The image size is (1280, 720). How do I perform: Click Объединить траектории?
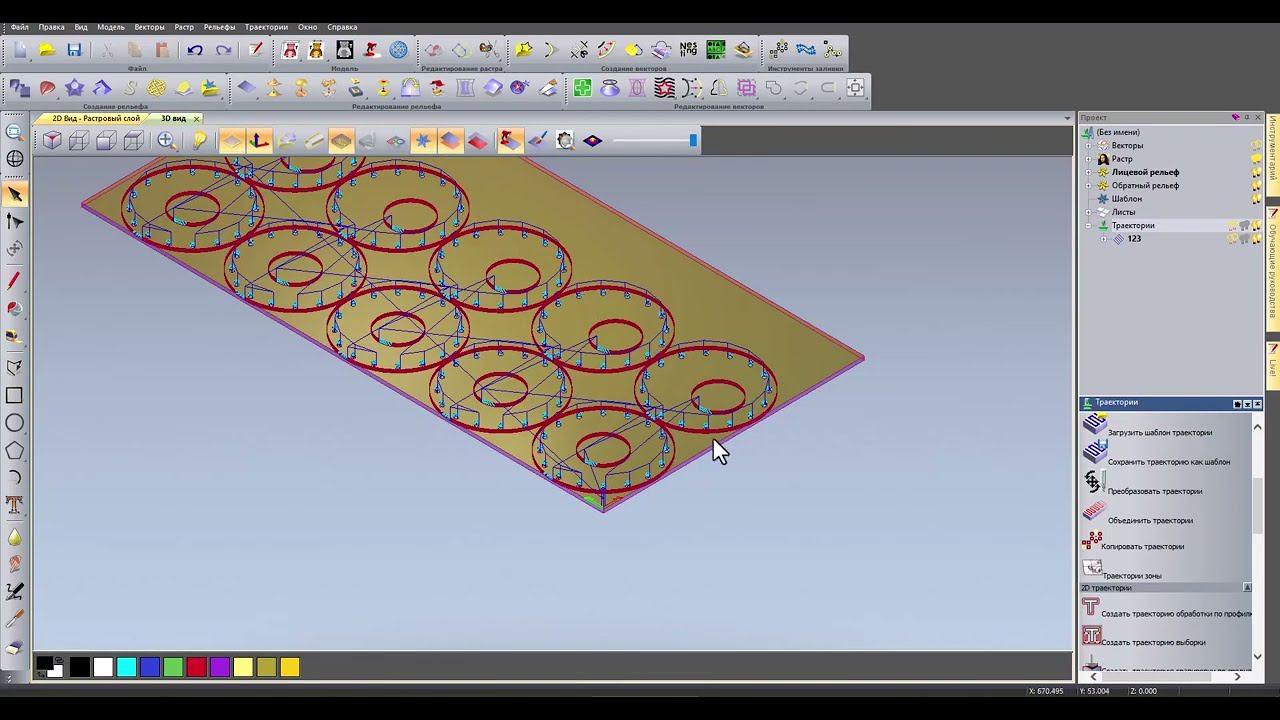click(x=1150, y=520)
